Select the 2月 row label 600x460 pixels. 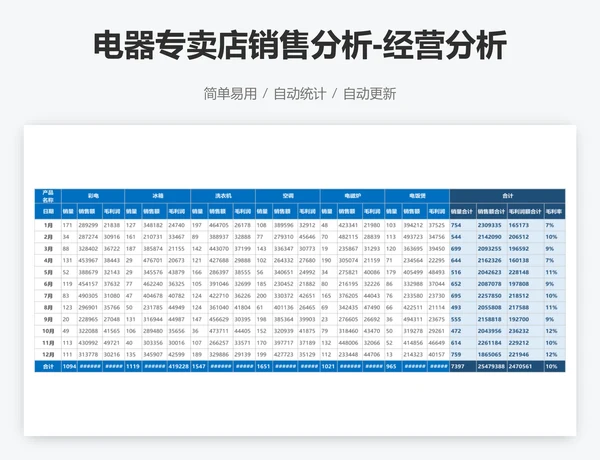pyautogui.click(x=48, y=237)
